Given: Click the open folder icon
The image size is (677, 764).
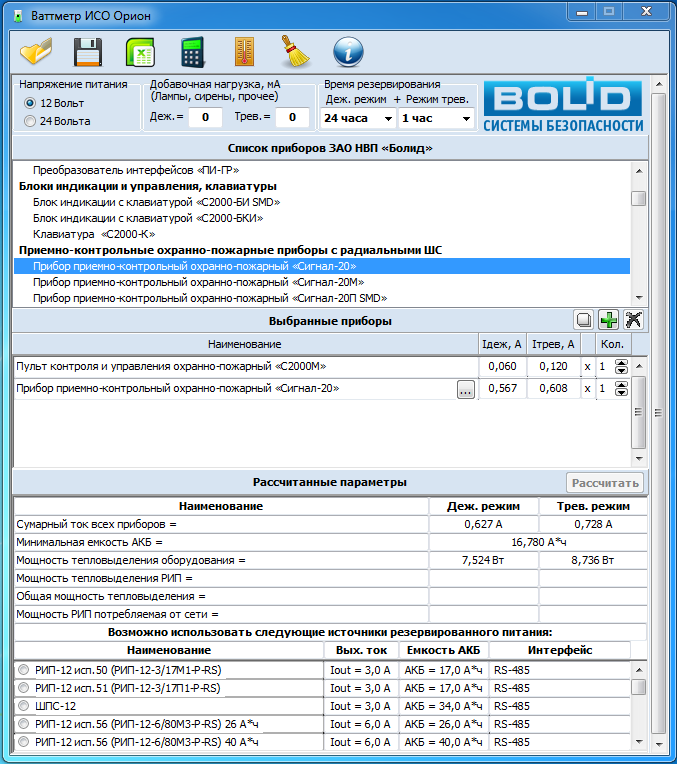Looking at the screenshot, I should pyautogui.click(x=36, y=51).
